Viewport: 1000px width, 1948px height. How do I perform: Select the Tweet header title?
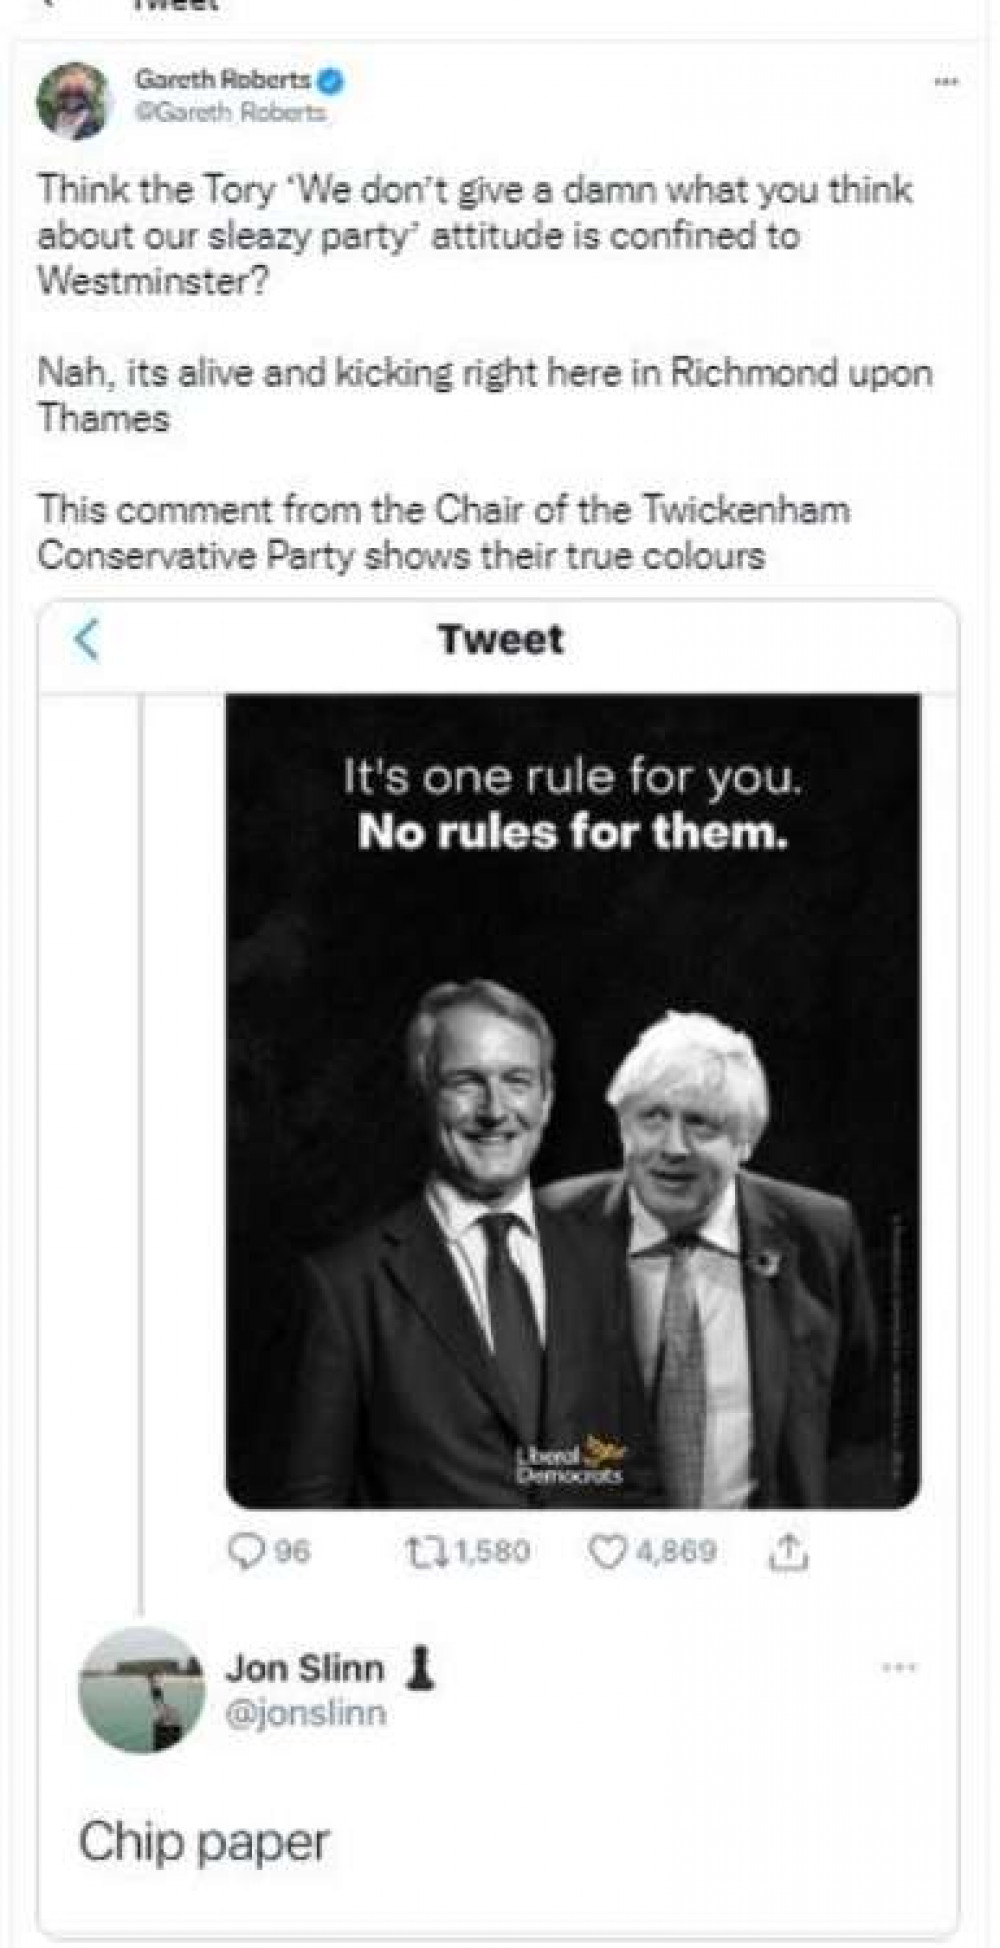(500, 640)
